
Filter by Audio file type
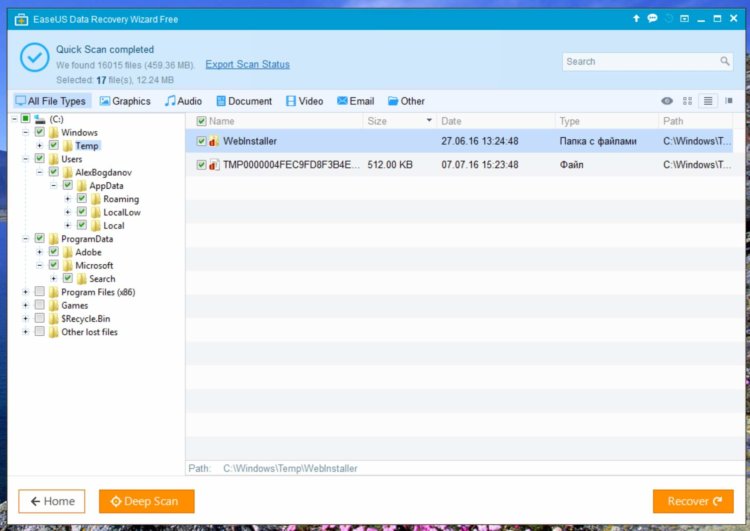click(183, 101)
